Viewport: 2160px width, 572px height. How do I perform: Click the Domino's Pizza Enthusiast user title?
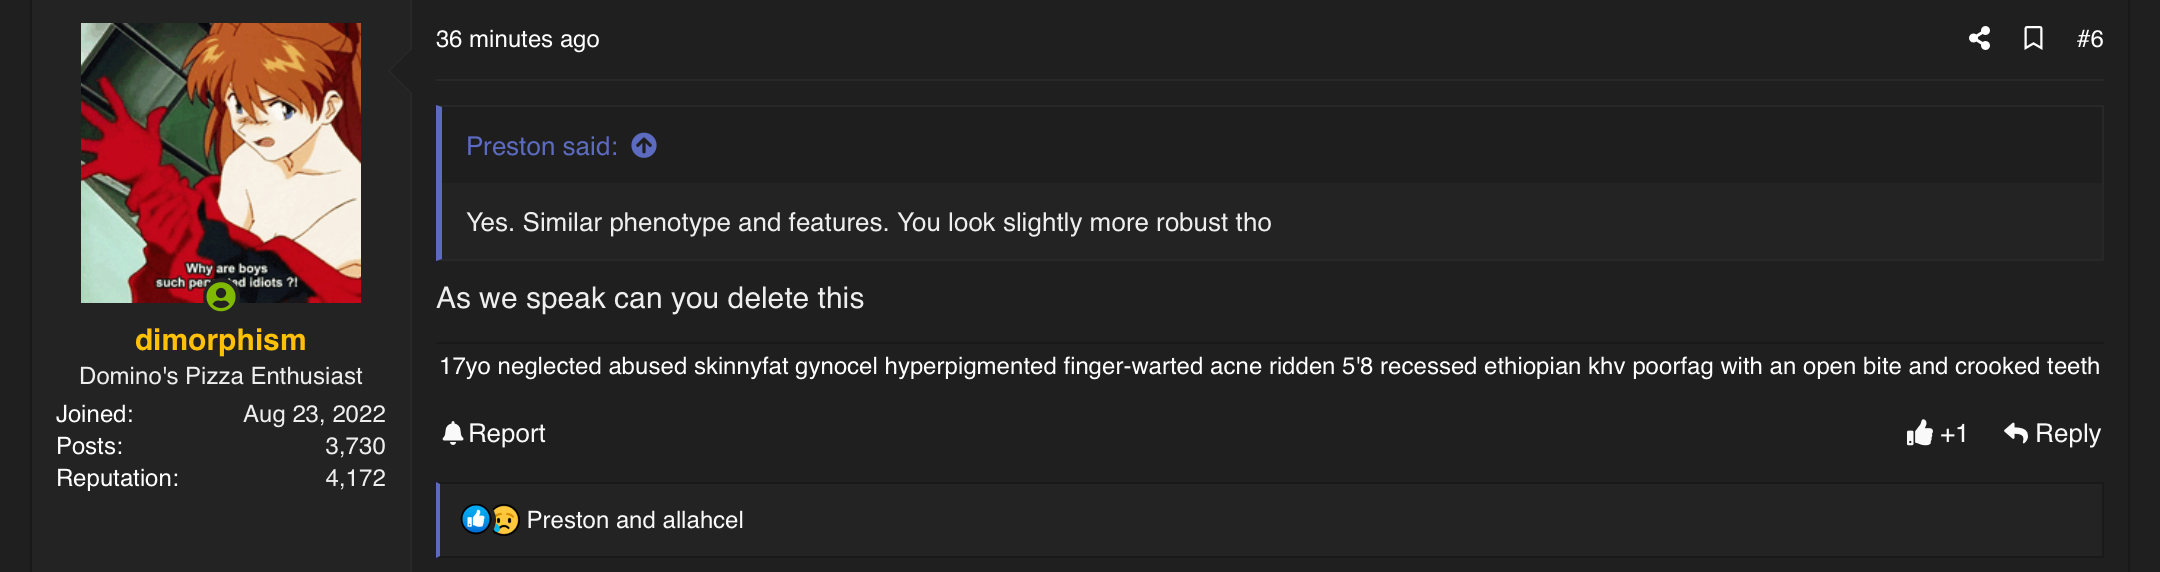pos(221,376)
